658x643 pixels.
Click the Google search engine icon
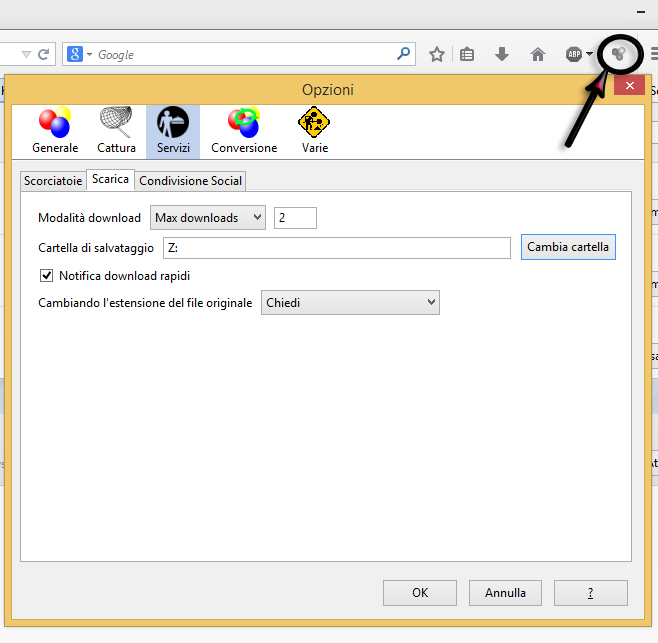(75, 54)
